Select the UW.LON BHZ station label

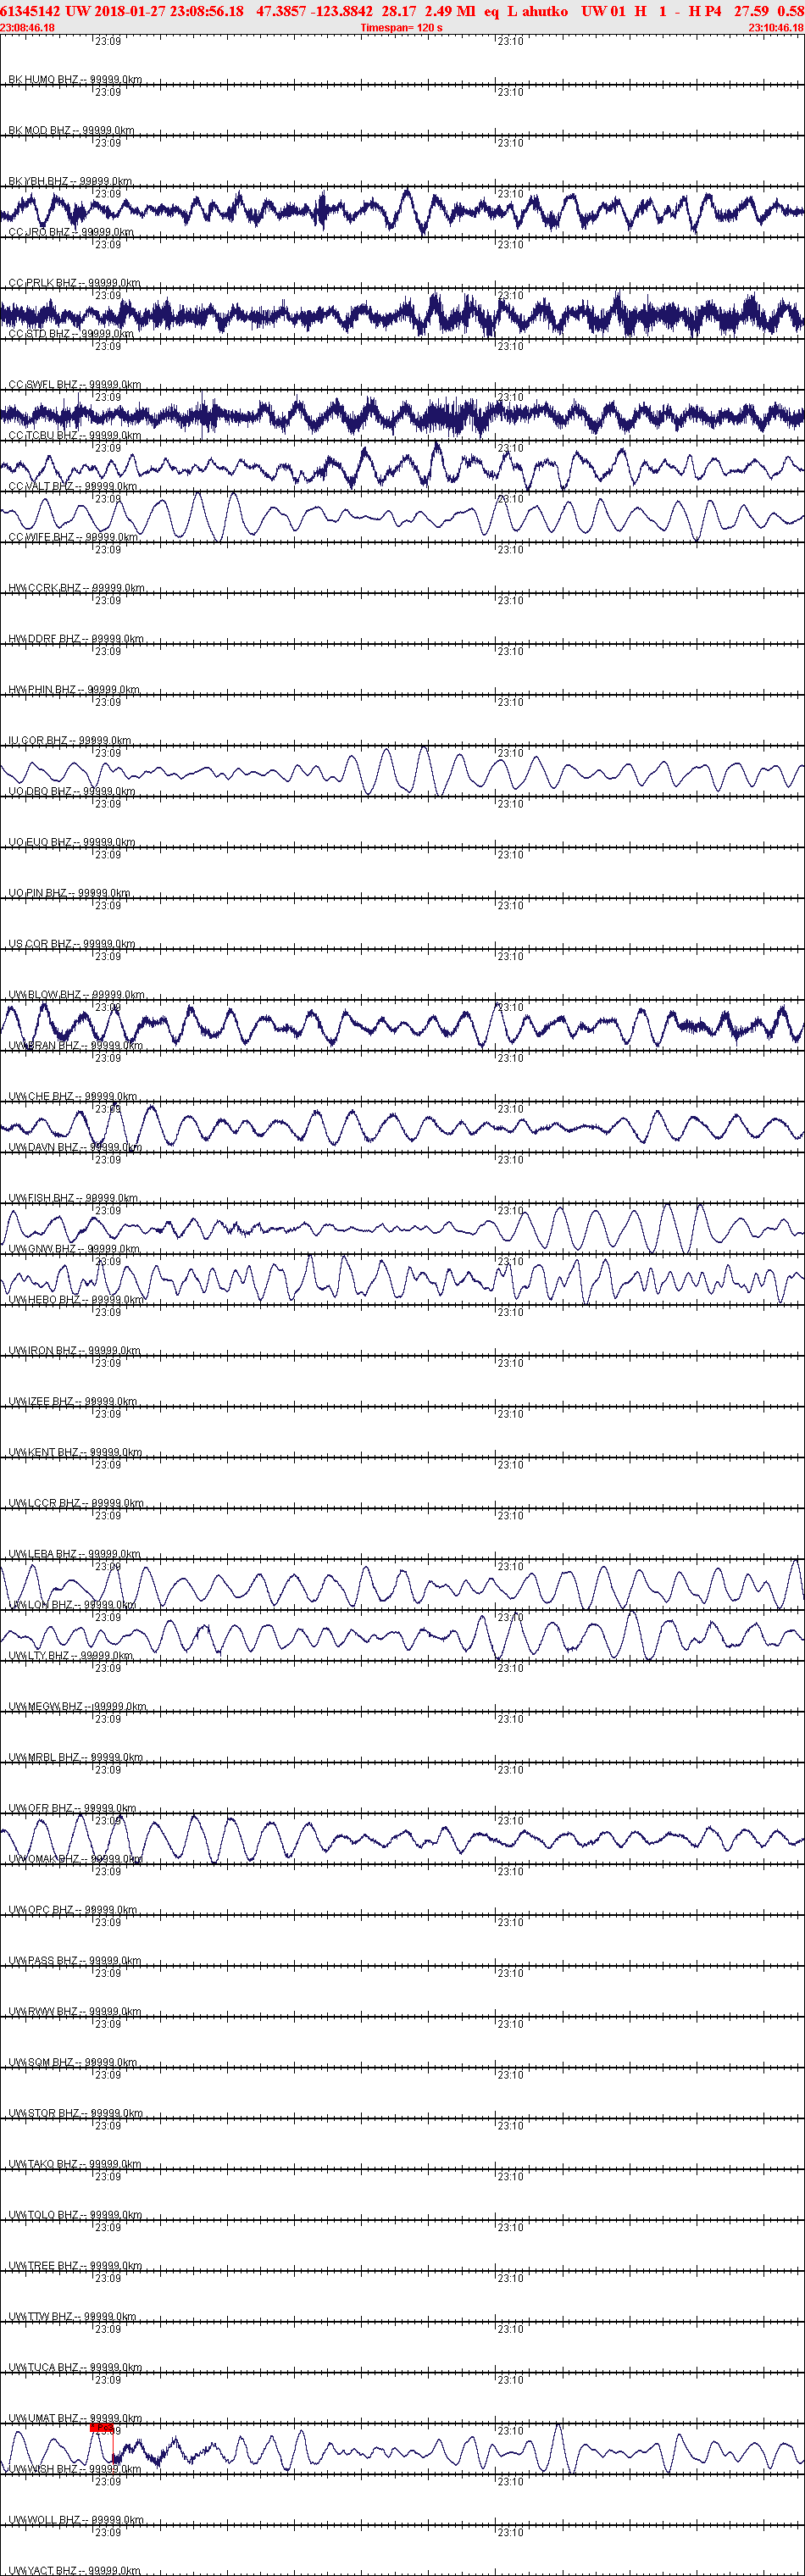click(72, 1605)
